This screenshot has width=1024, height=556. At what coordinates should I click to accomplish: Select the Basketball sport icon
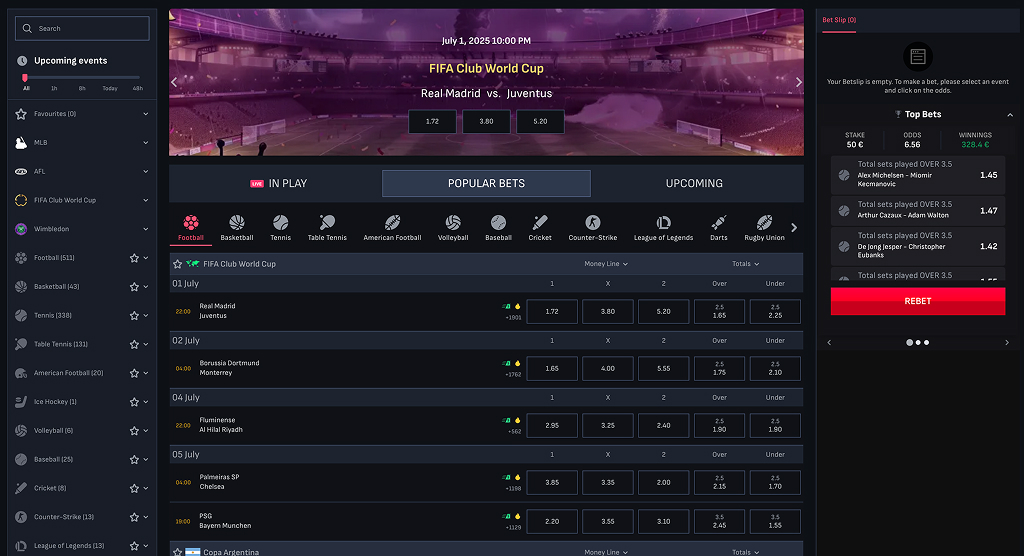tap(237, 223)
